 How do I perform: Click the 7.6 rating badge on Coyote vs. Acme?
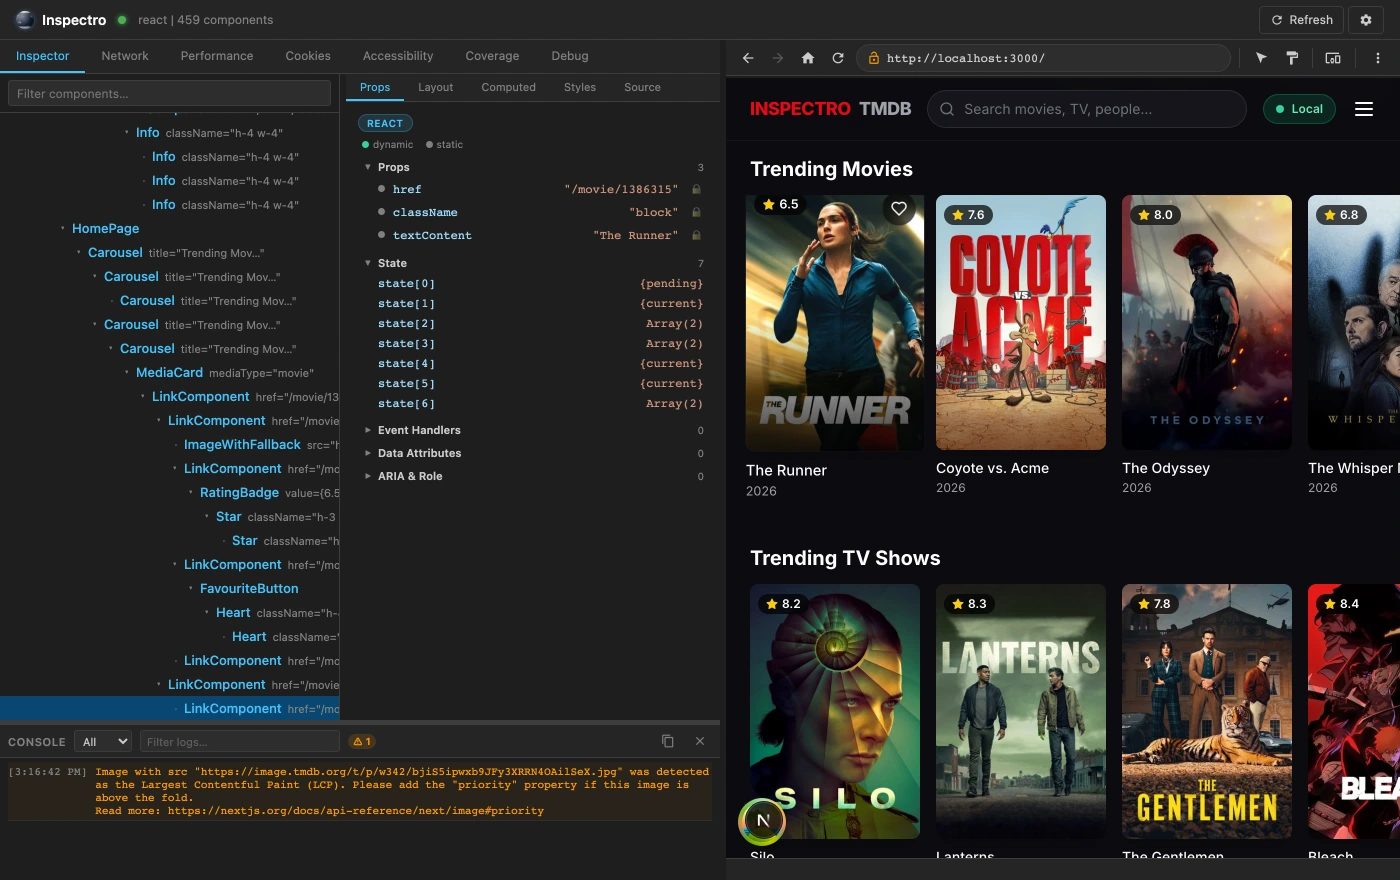tap(967, 215)
